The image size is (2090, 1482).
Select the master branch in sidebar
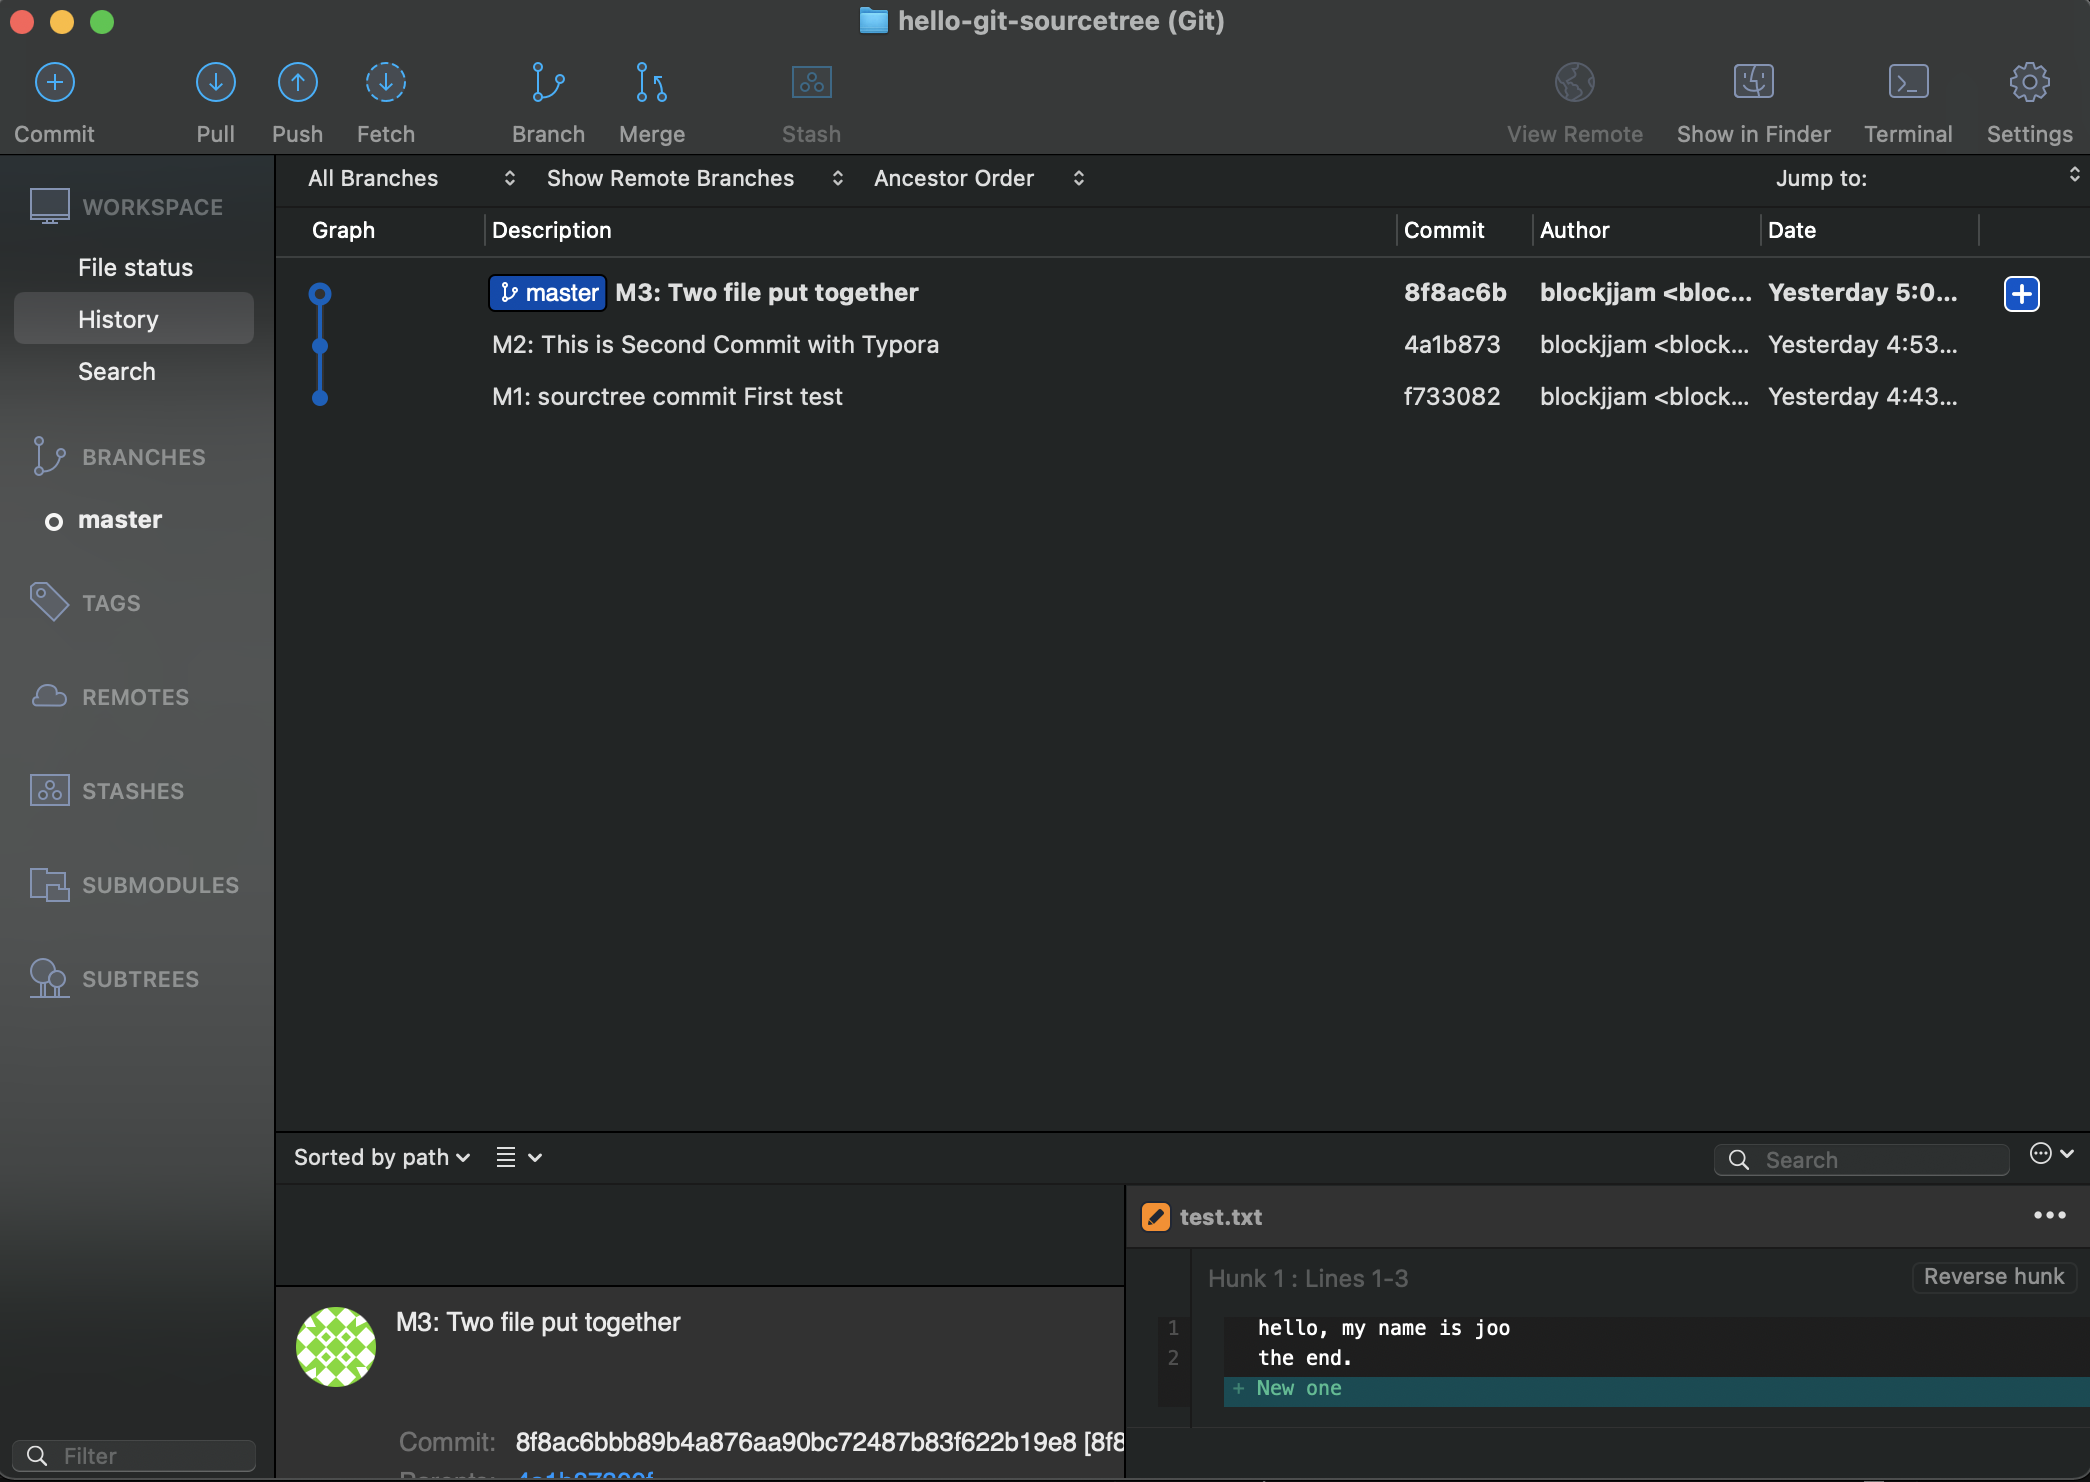(120, 520)
